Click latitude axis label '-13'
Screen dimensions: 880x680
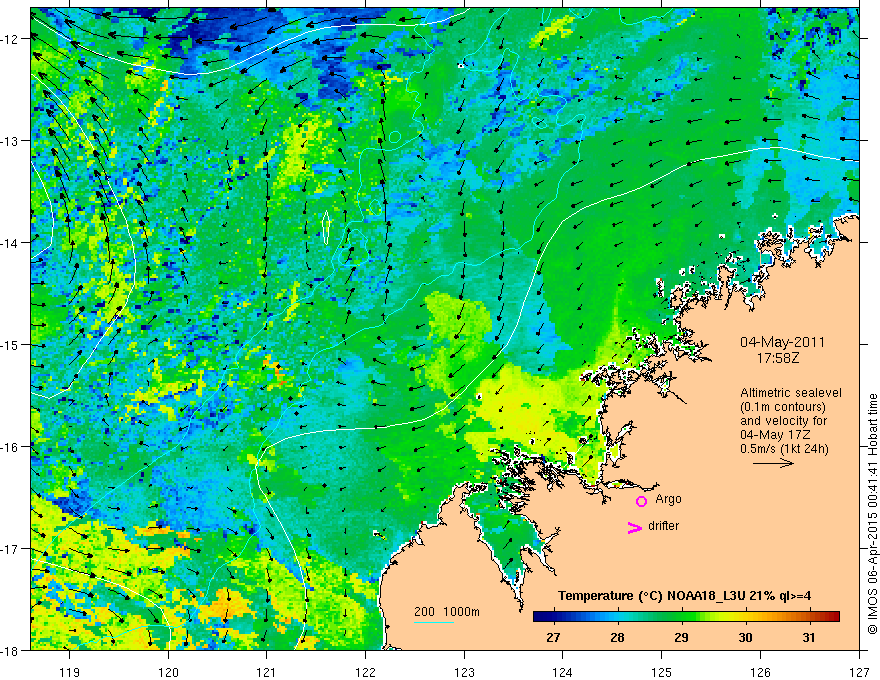click(x=12, y=141)
